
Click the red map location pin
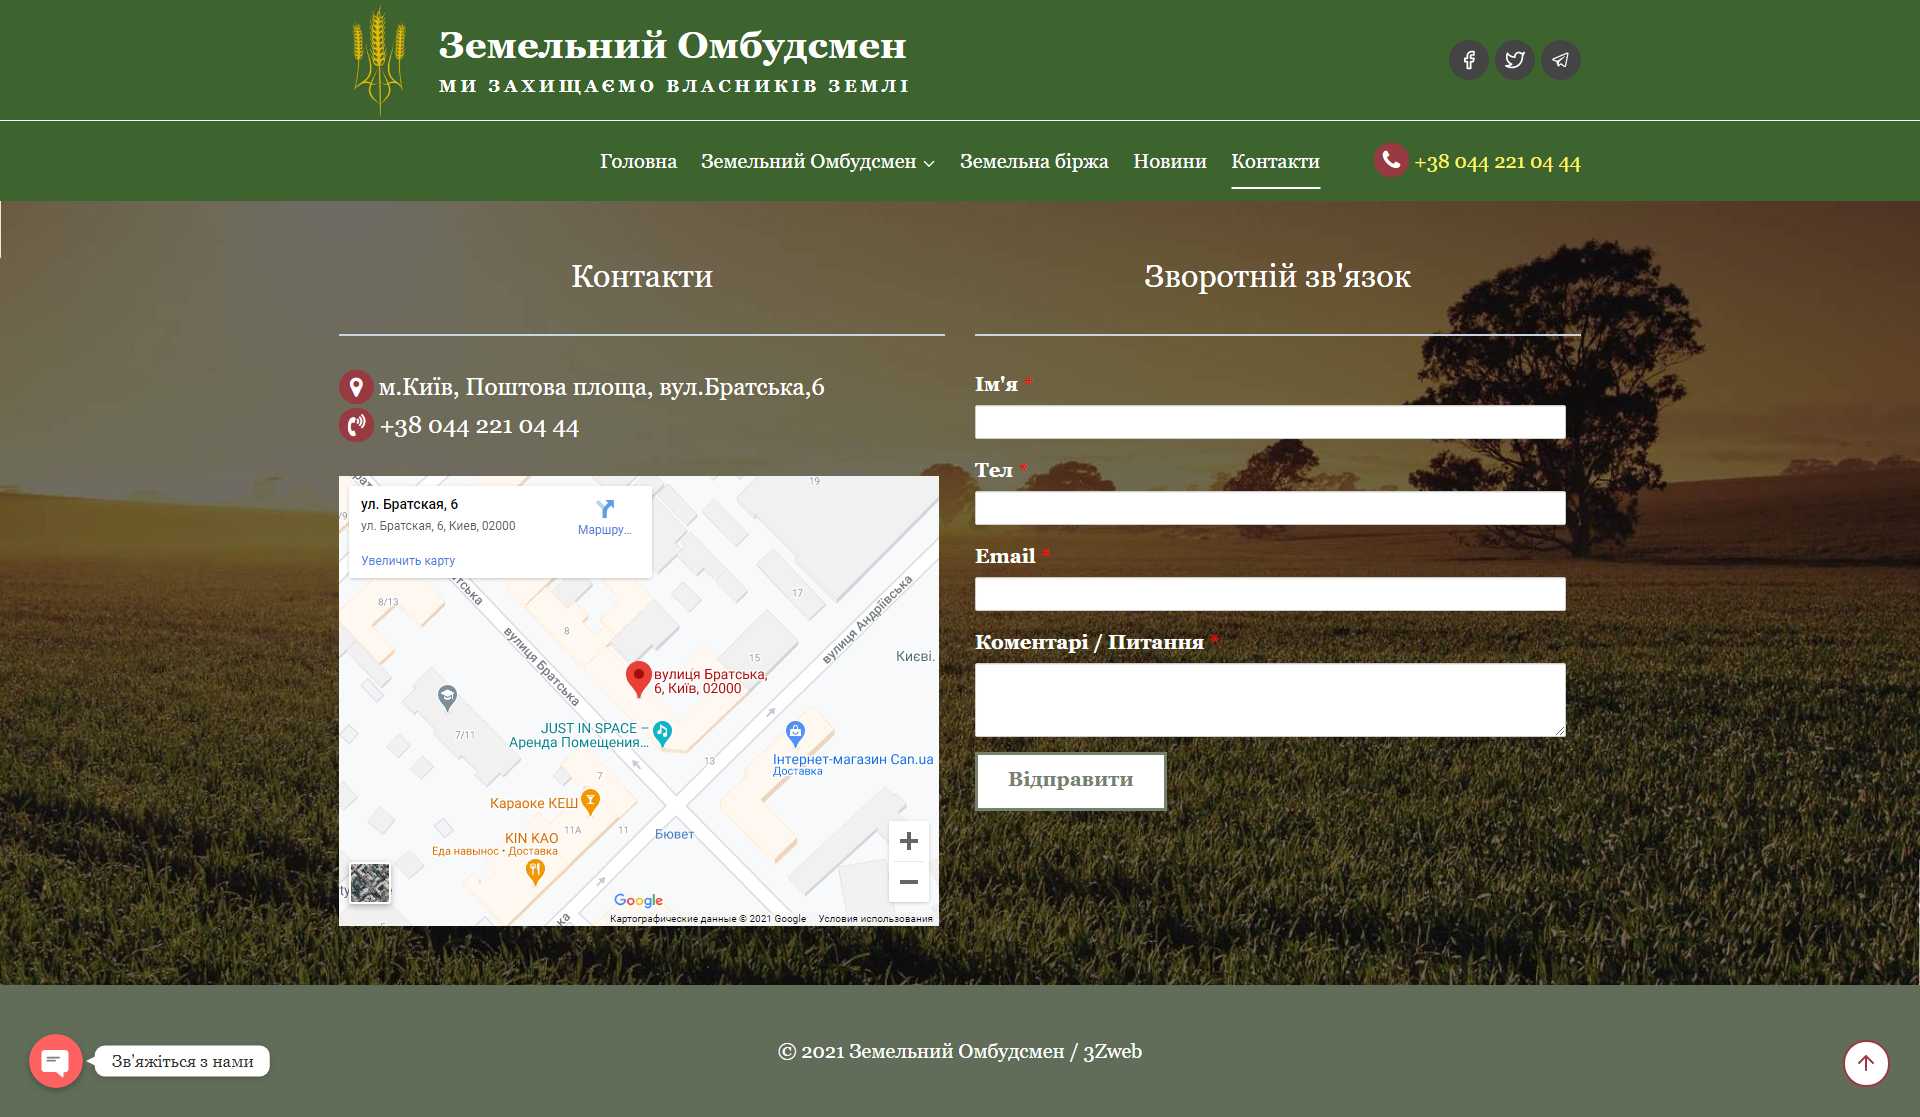point(638,677)
